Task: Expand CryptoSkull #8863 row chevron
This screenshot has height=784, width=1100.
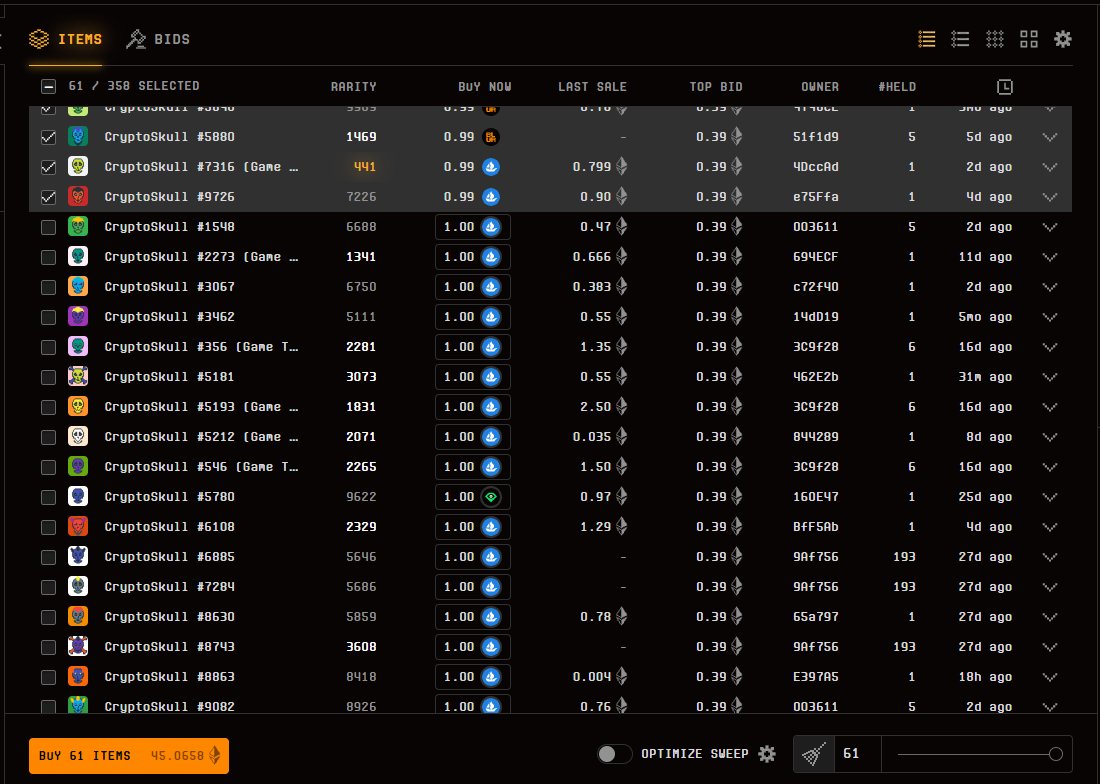Action: (1049, 677)
